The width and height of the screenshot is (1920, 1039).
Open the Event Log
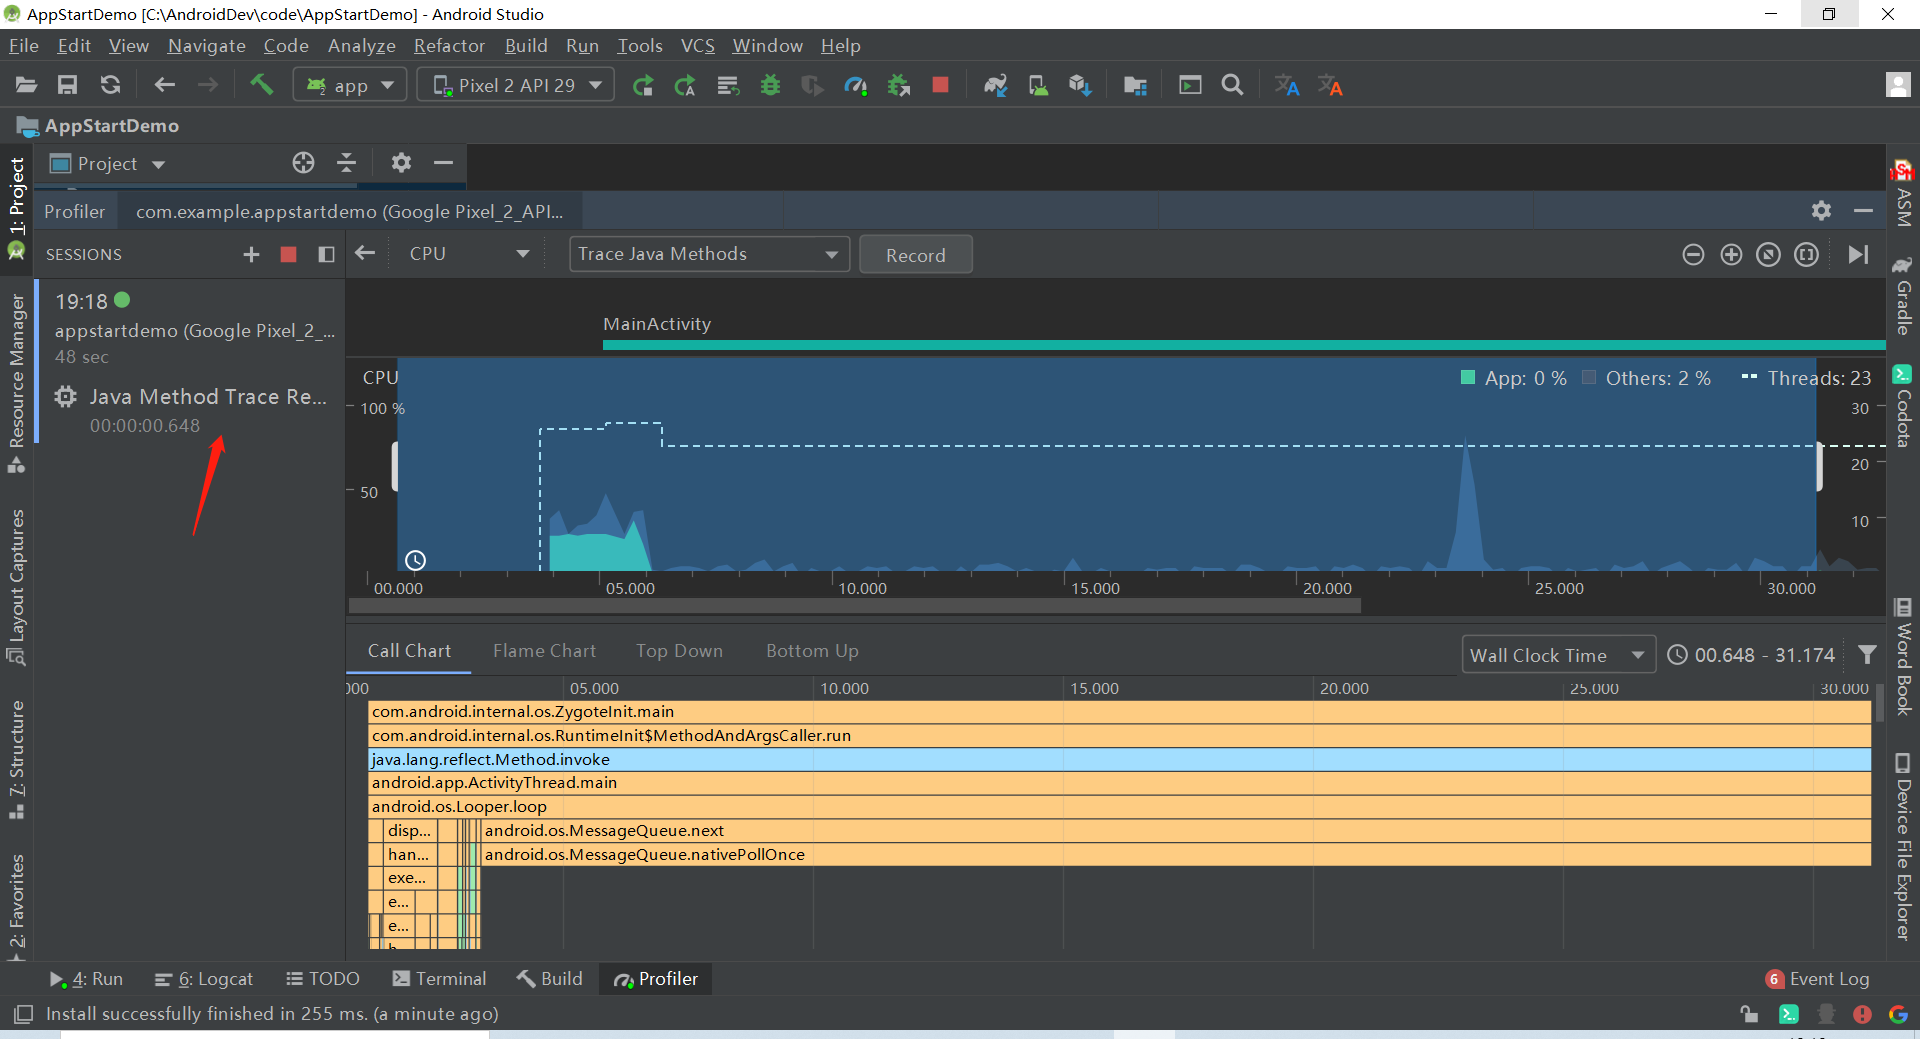click(1817, 979)
